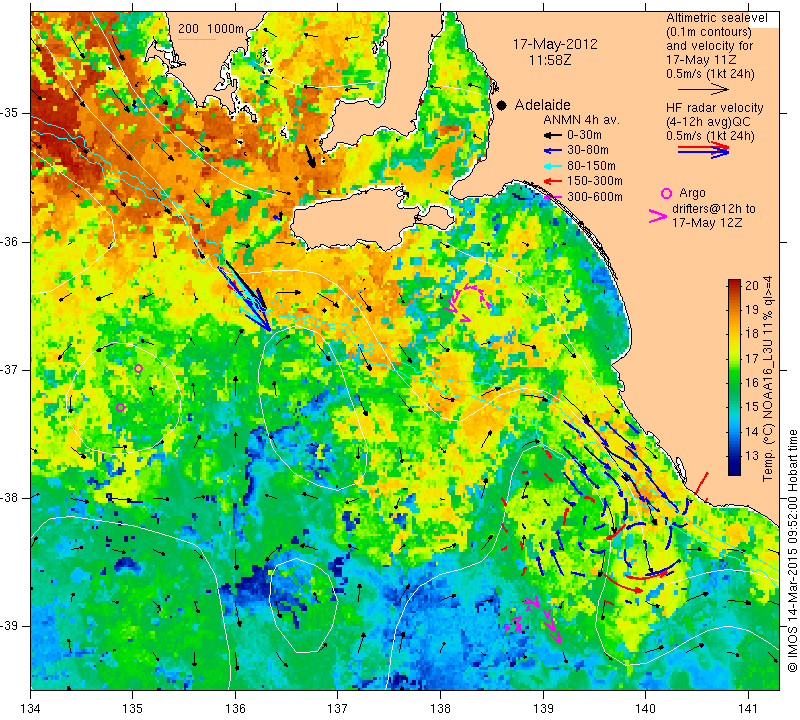The height and width of the screenshot is (720, 800).
Task: Click the red 150-300m legend arrow
Action: click(x=552, y=181)
